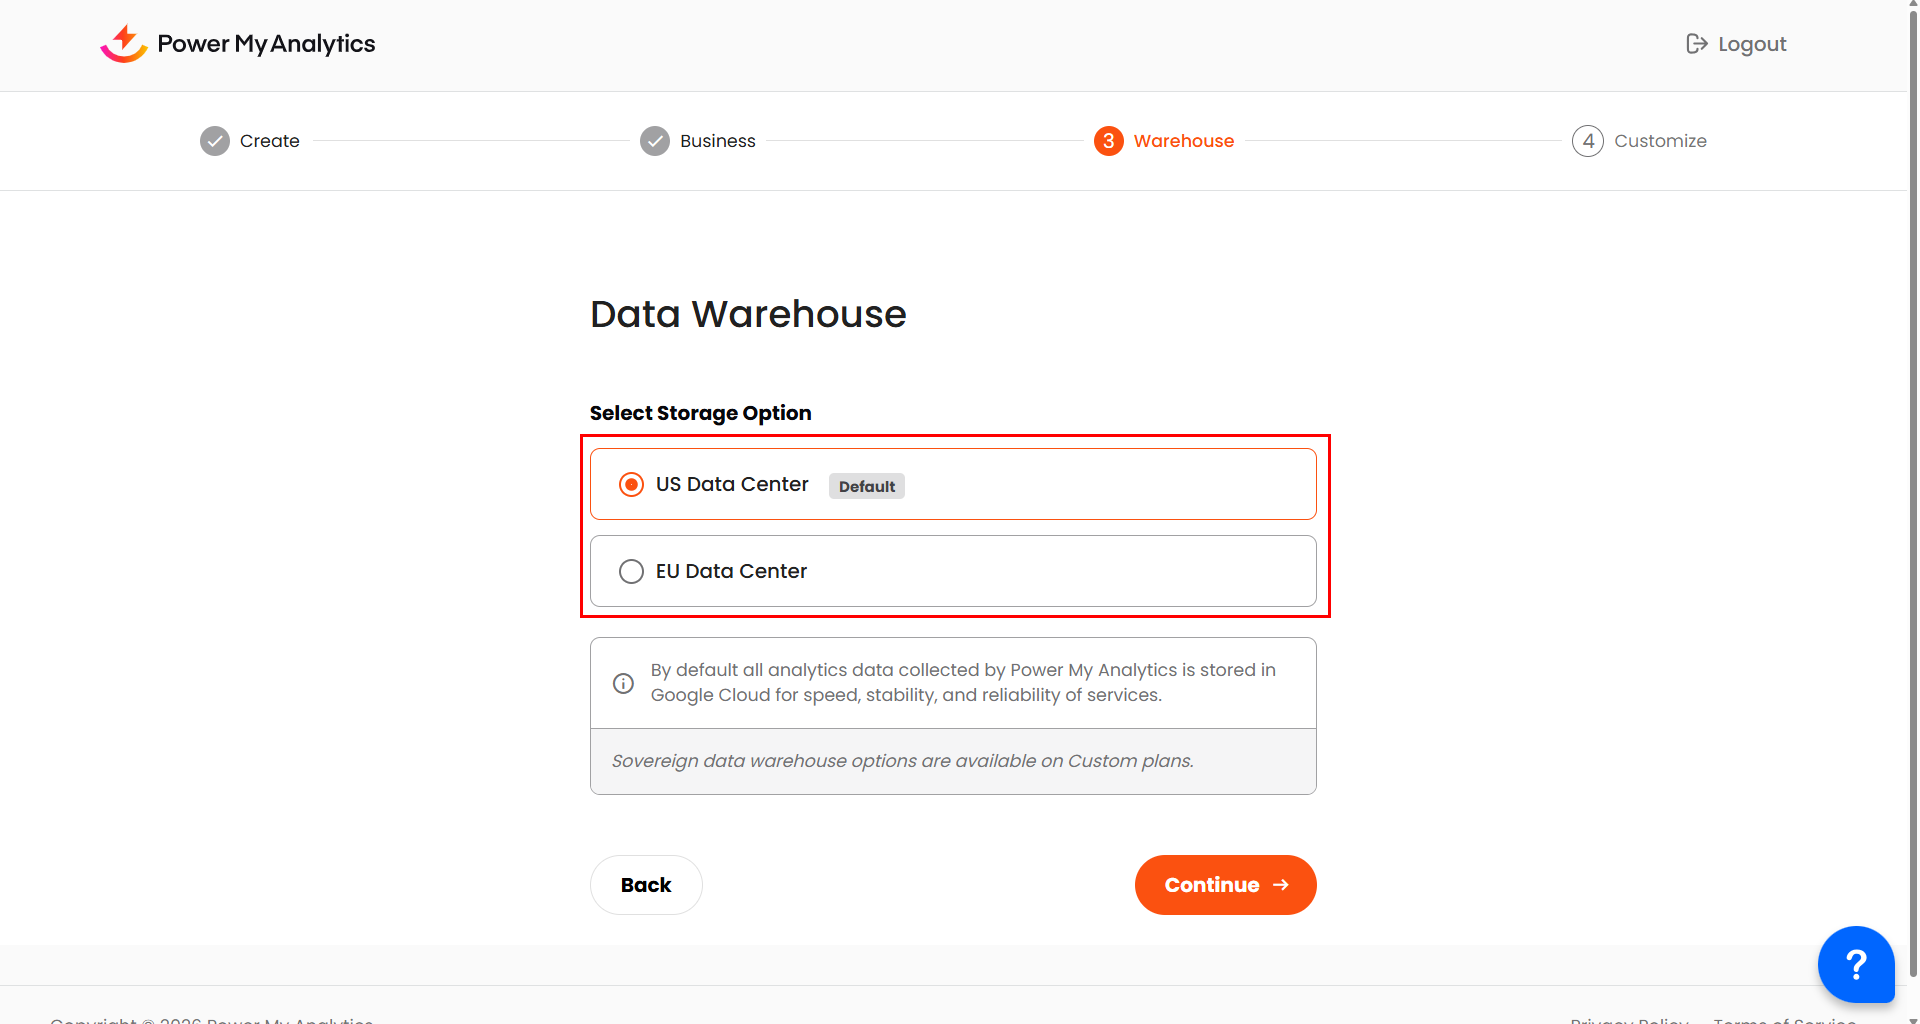Click the Power My Analytics brand name
Image resolution: width=1920 pixels, height=1024 pixels.
(x=266, y=44)
